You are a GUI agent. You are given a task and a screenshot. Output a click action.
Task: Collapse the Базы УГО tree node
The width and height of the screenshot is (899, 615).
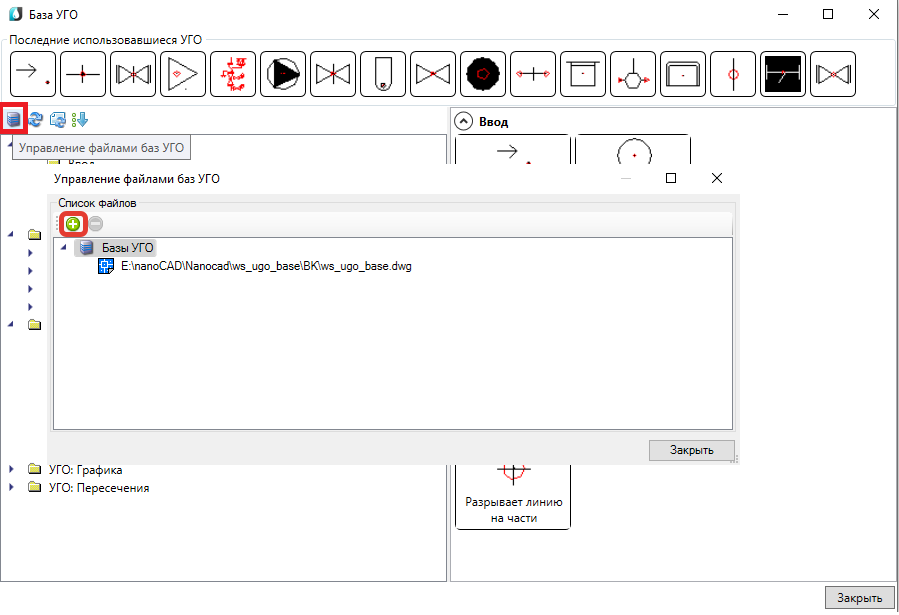64,248
